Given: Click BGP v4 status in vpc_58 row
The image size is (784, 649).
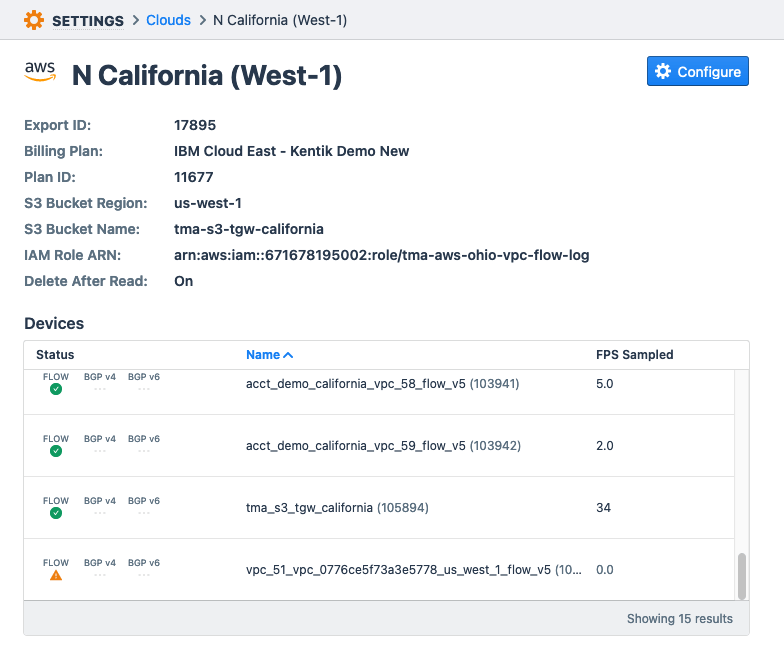Looking at the screenshot, I should pyautogui.click(x=100, y=382).
